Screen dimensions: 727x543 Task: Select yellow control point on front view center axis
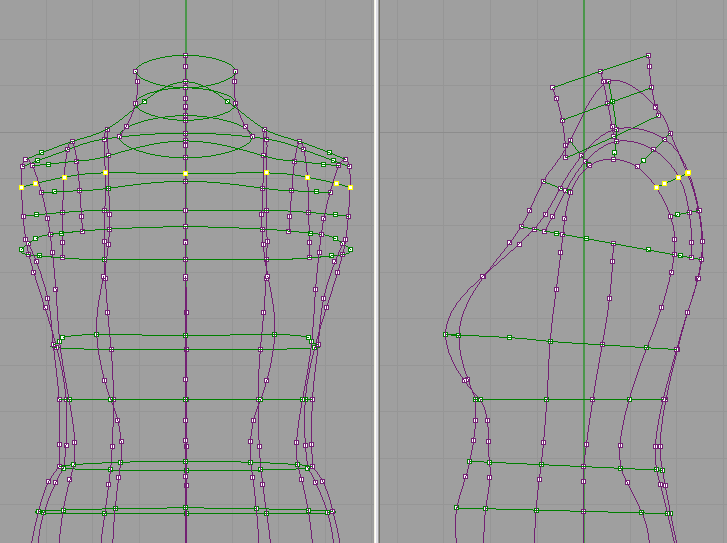coord(185,173)
